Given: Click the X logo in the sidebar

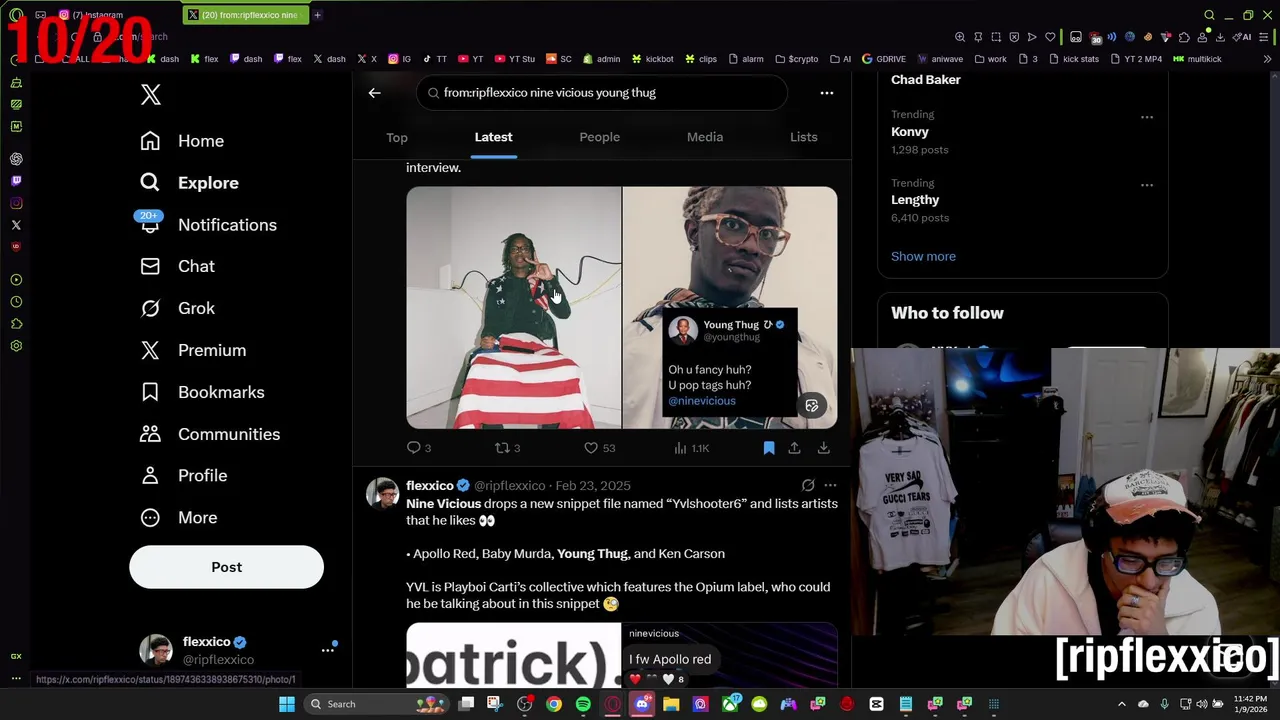Looking at the screenshot, I should pyautogui.click(x=150, y=95).
